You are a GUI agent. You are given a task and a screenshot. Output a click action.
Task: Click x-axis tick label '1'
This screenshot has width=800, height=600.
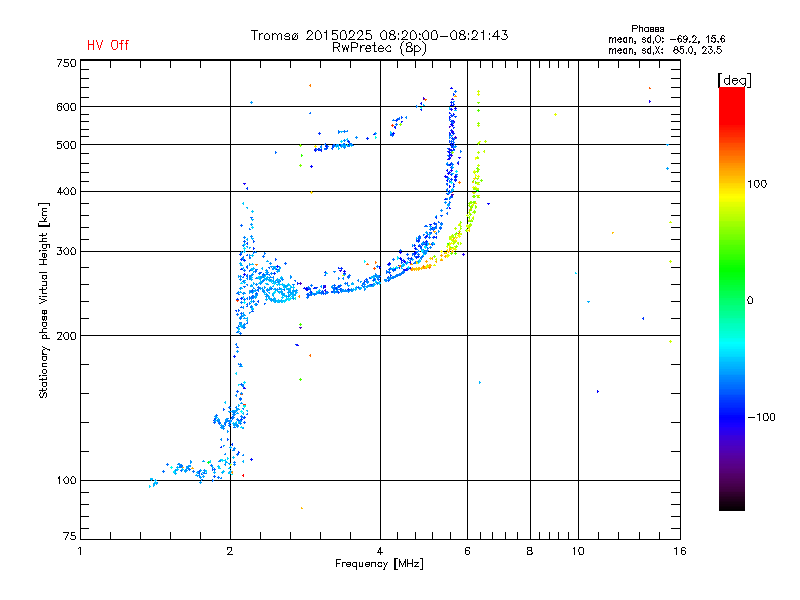point(80,551)
